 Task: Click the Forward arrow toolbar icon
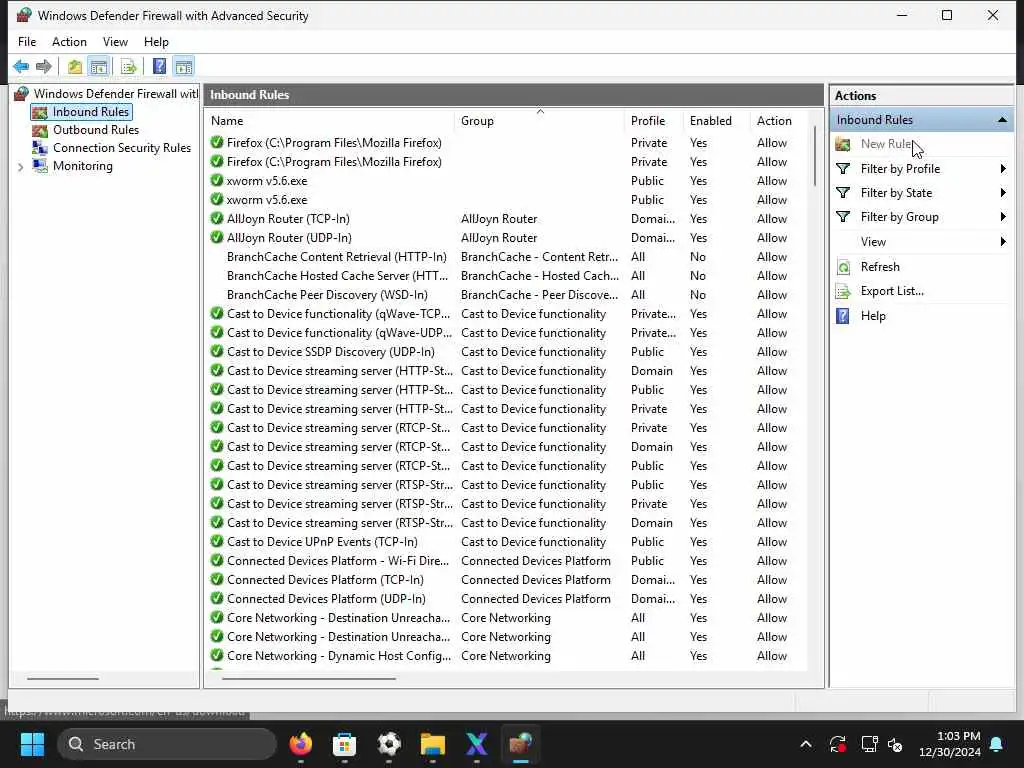[x=44, y=66]
